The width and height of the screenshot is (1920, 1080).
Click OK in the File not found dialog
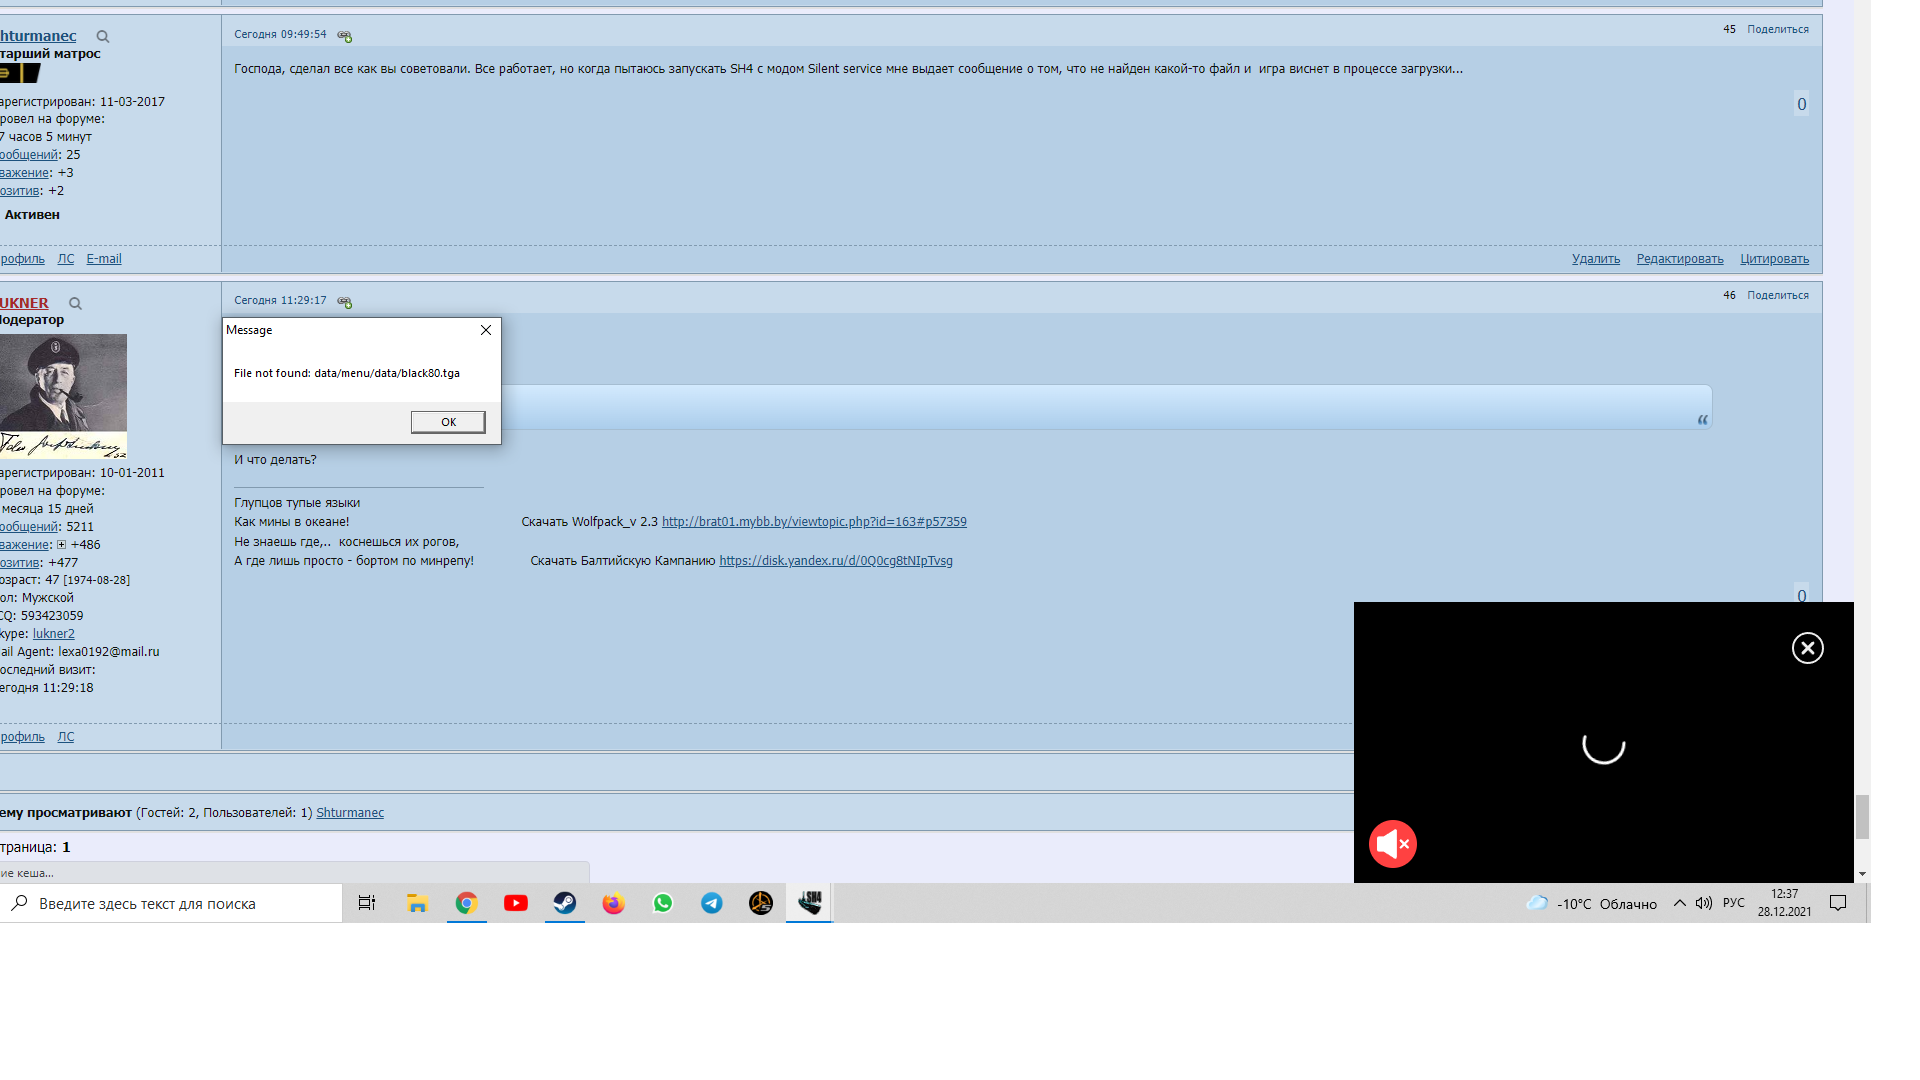coord(448,422)
